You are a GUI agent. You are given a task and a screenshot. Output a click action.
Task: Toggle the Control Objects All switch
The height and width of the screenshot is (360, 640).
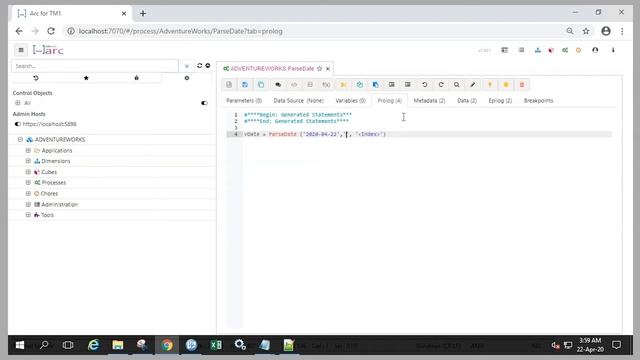204,103
